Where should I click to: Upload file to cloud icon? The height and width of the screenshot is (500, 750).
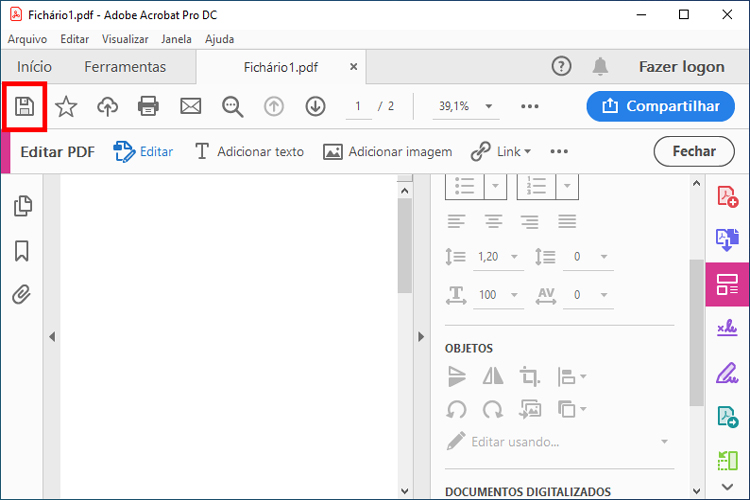click(x=108, y=106)
